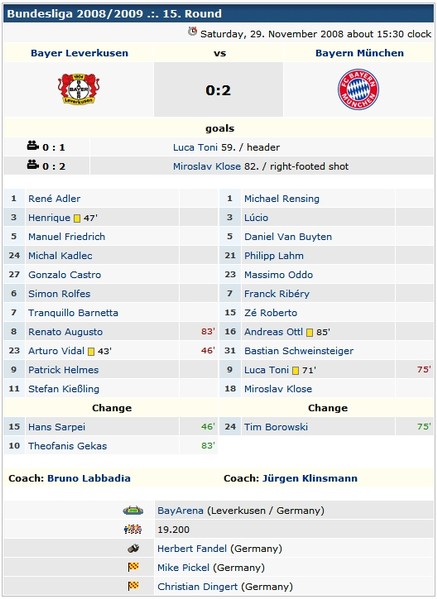Open goal scorer Miroslav Klose link
This screenshot has width=437, height=599.
207,167
